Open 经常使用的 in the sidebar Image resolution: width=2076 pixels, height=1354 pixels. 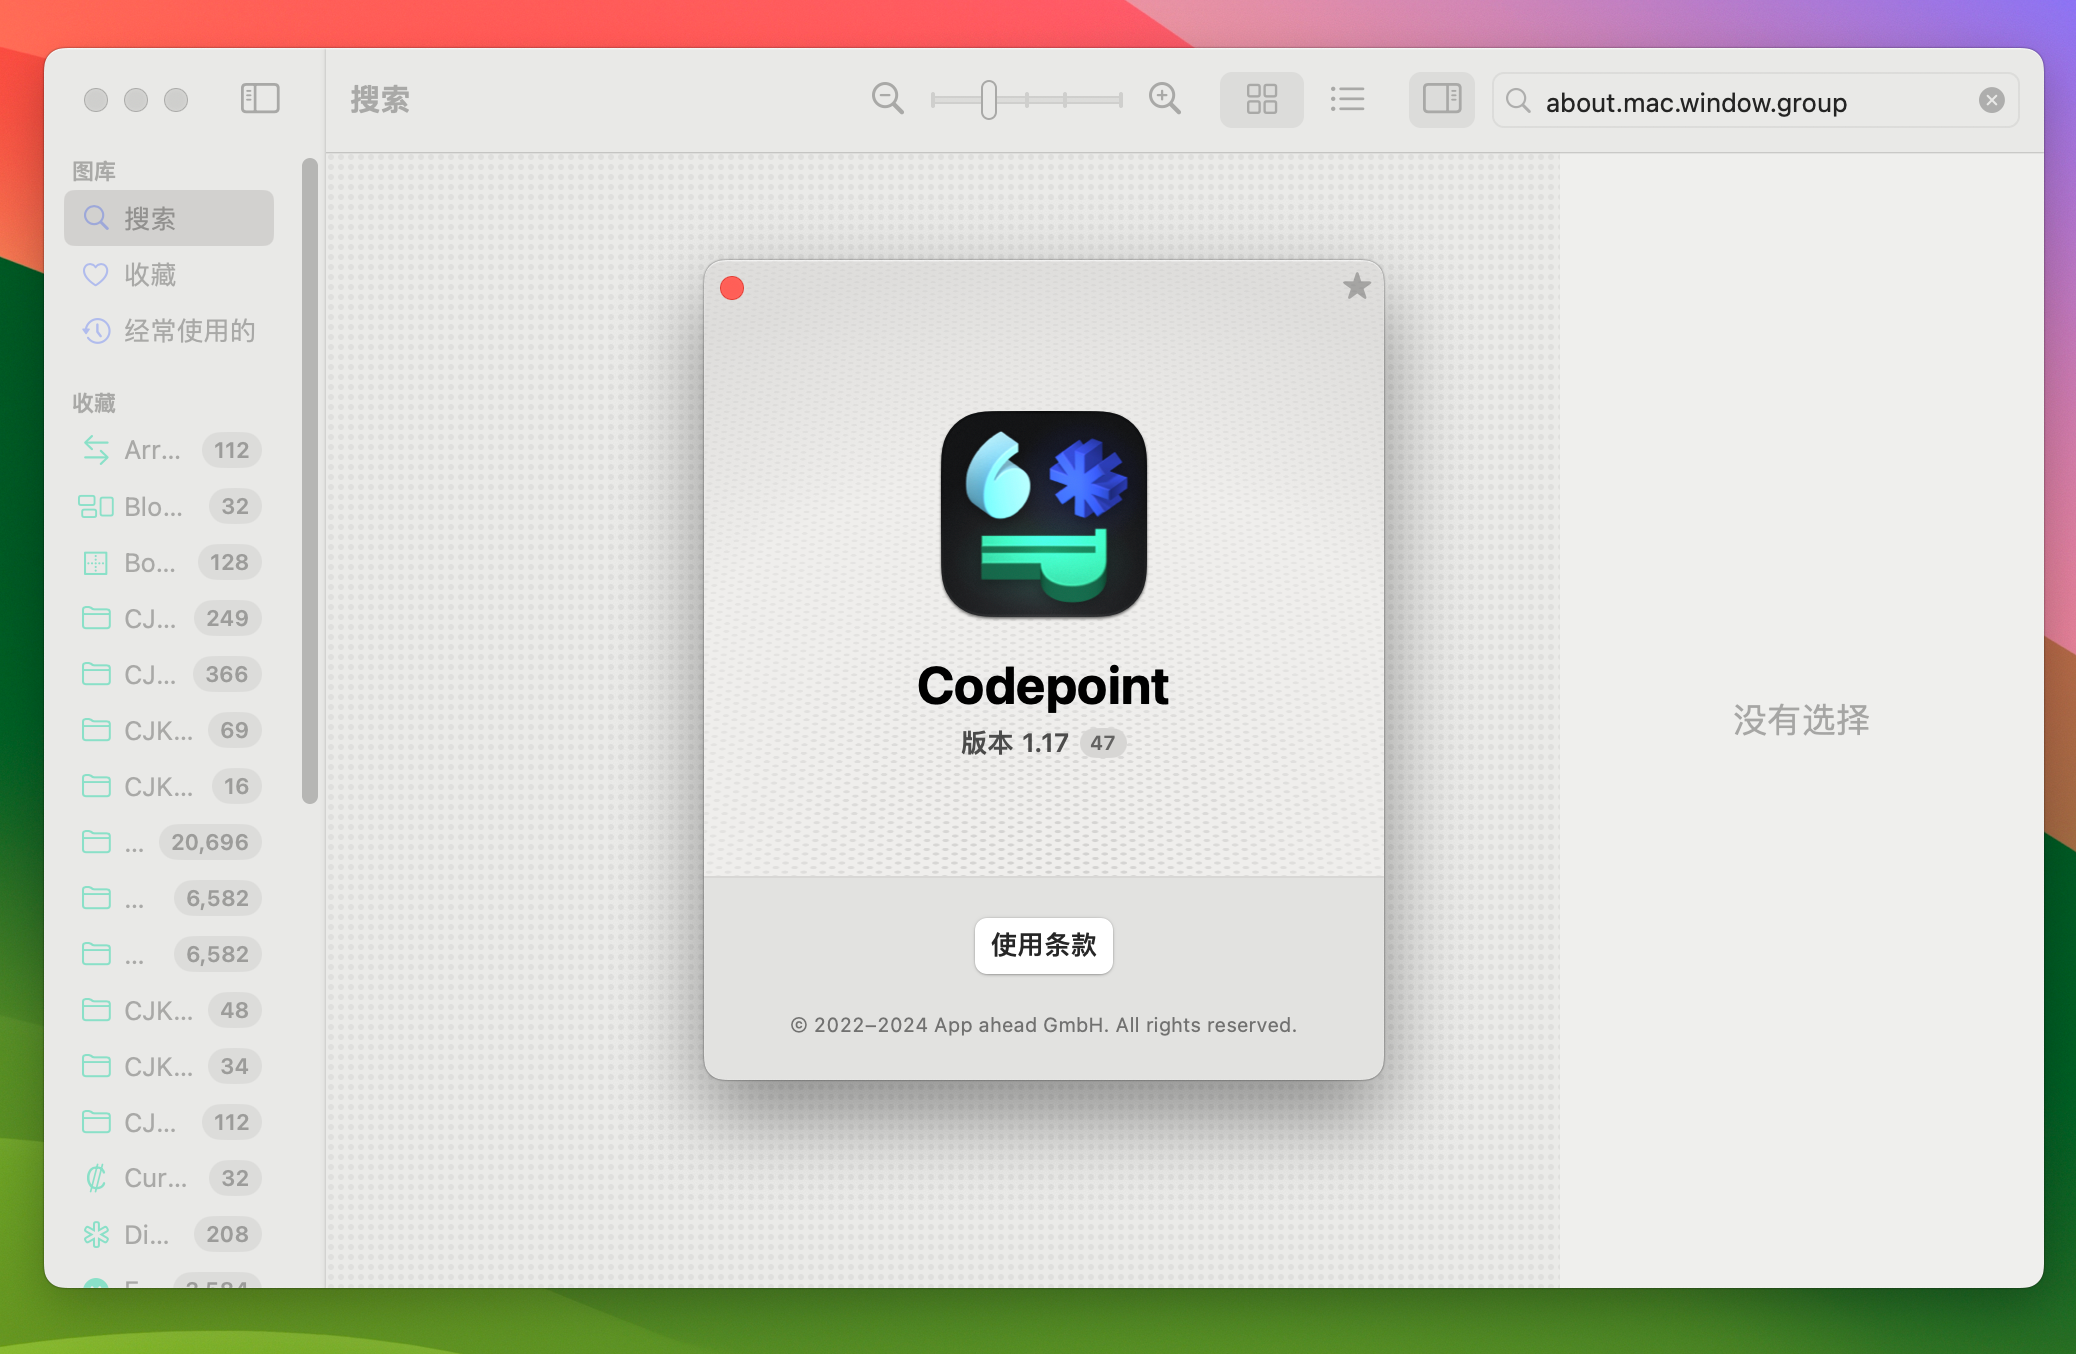point(169,330)
